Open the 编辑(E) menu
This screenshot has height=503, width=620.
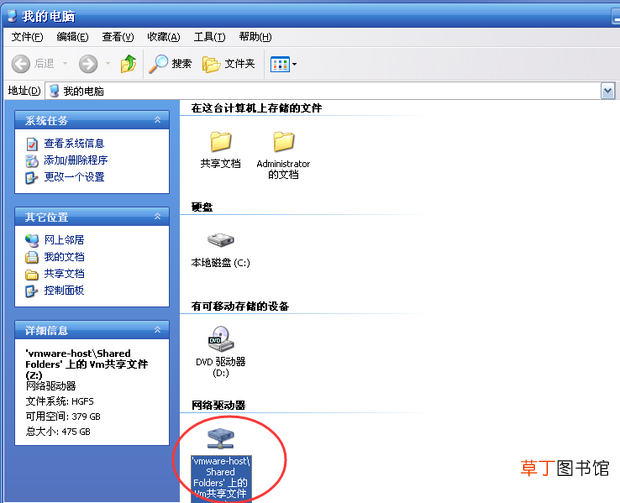tap(72, 37)
